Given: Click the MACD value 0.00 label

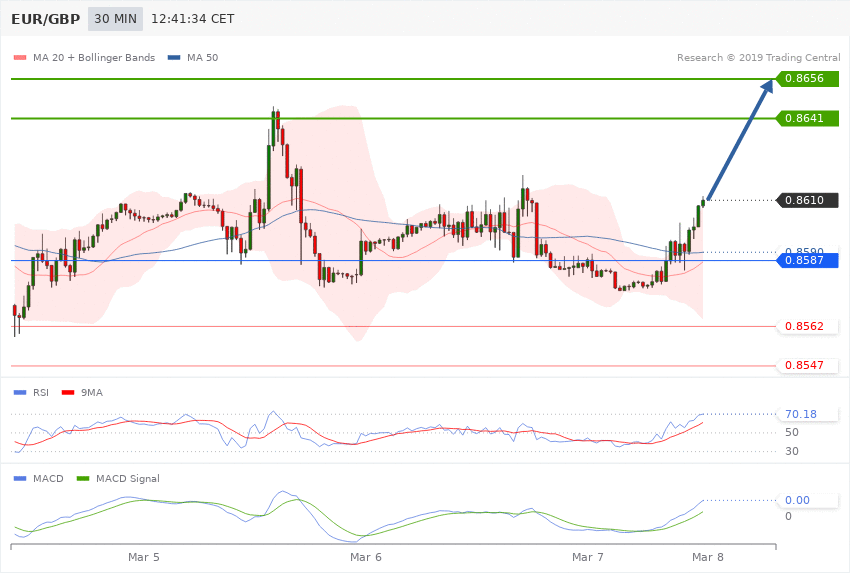Looking at the screenshot, I should 797,500.
